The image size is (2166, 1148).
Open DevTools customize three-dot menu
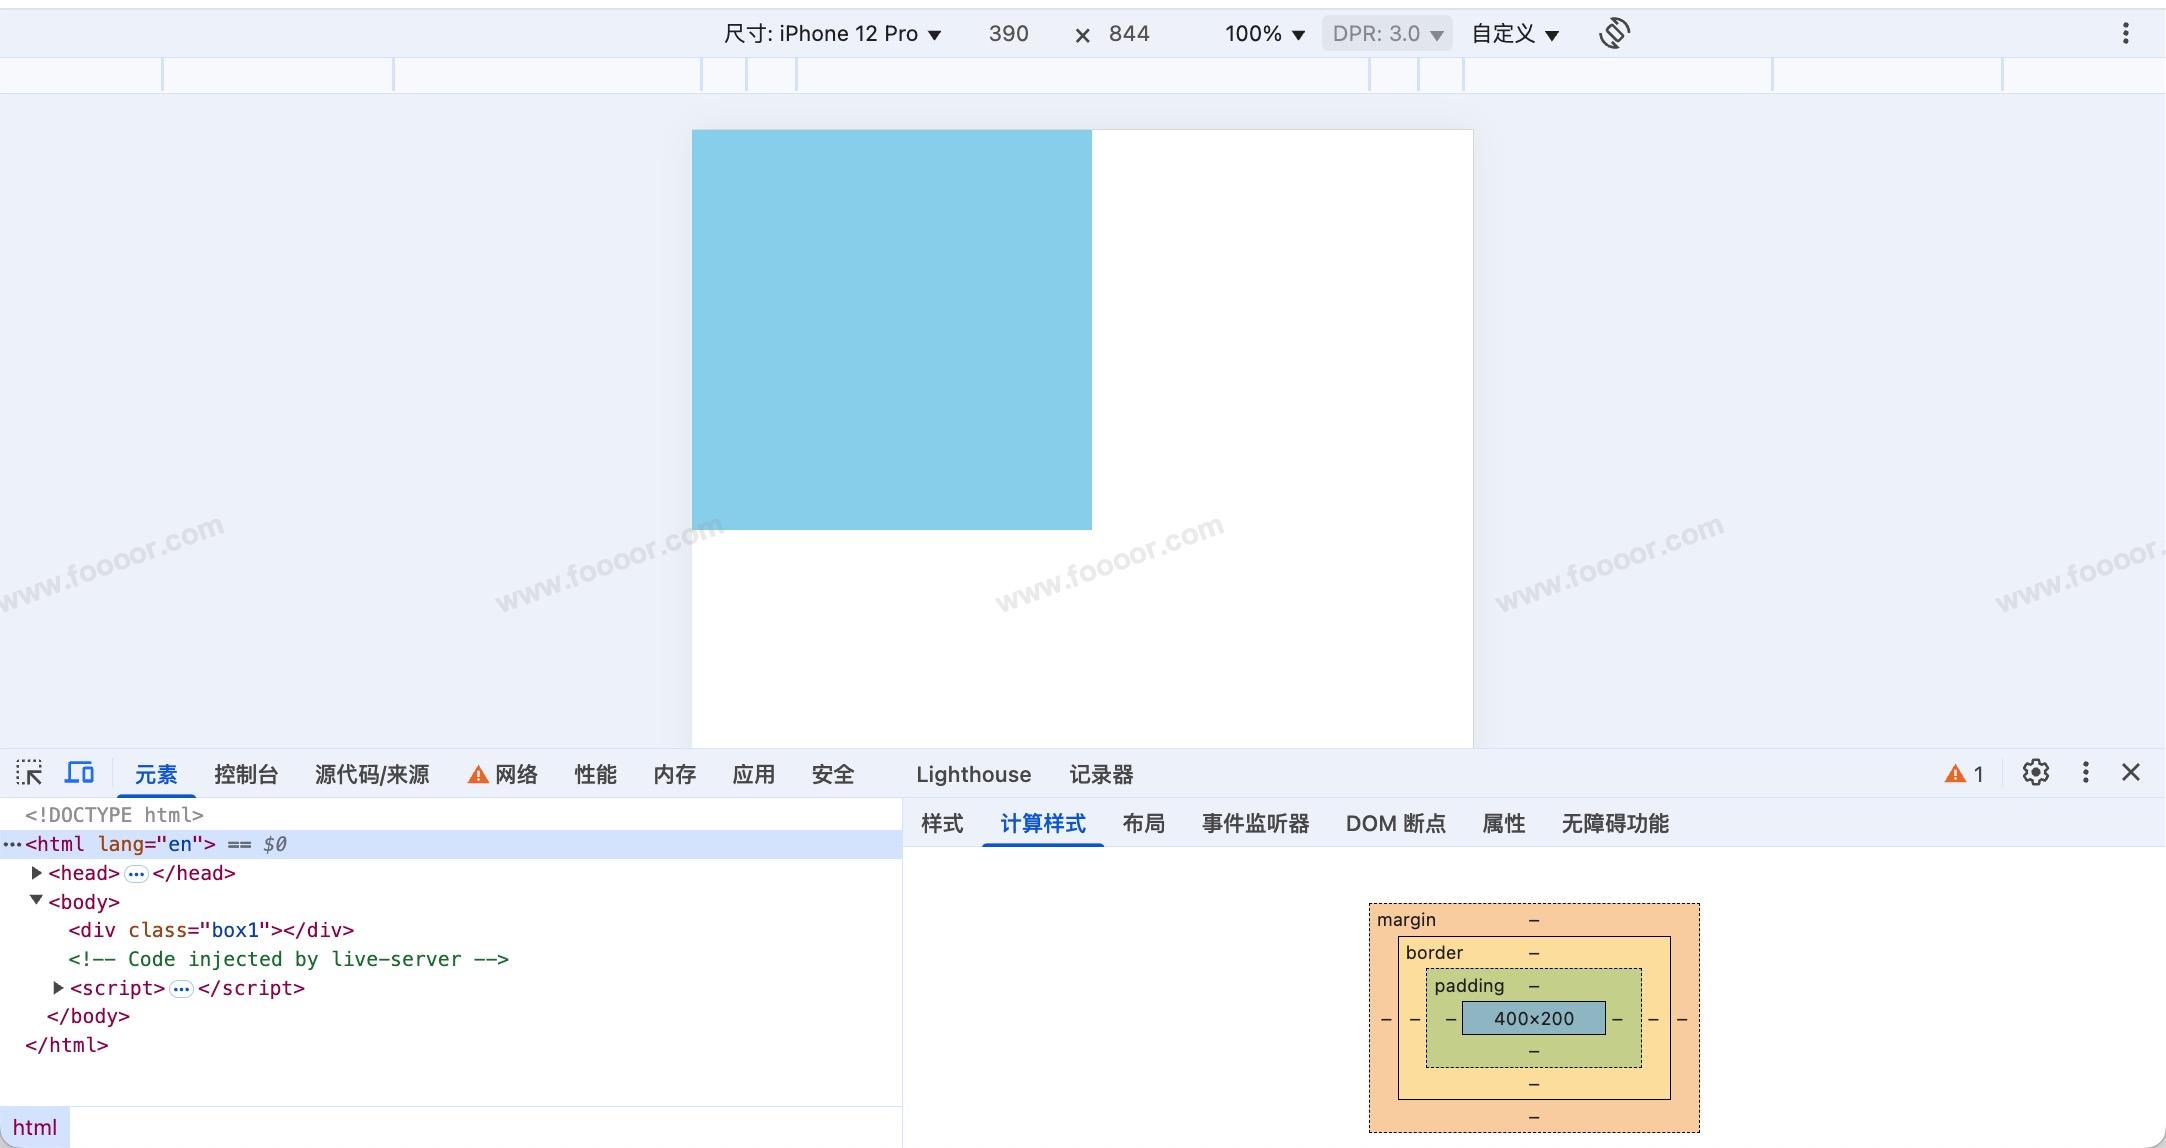click(2085, 773)
